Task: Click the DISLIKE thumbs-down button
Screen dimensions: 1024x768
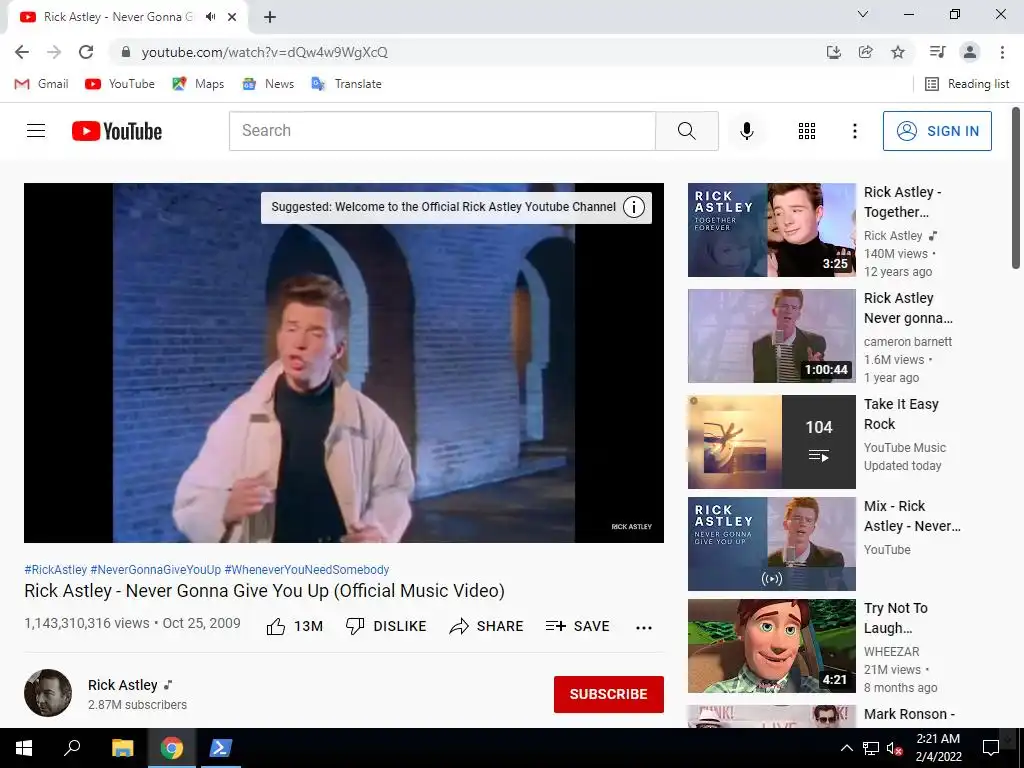Action: (x=385, y=626)
